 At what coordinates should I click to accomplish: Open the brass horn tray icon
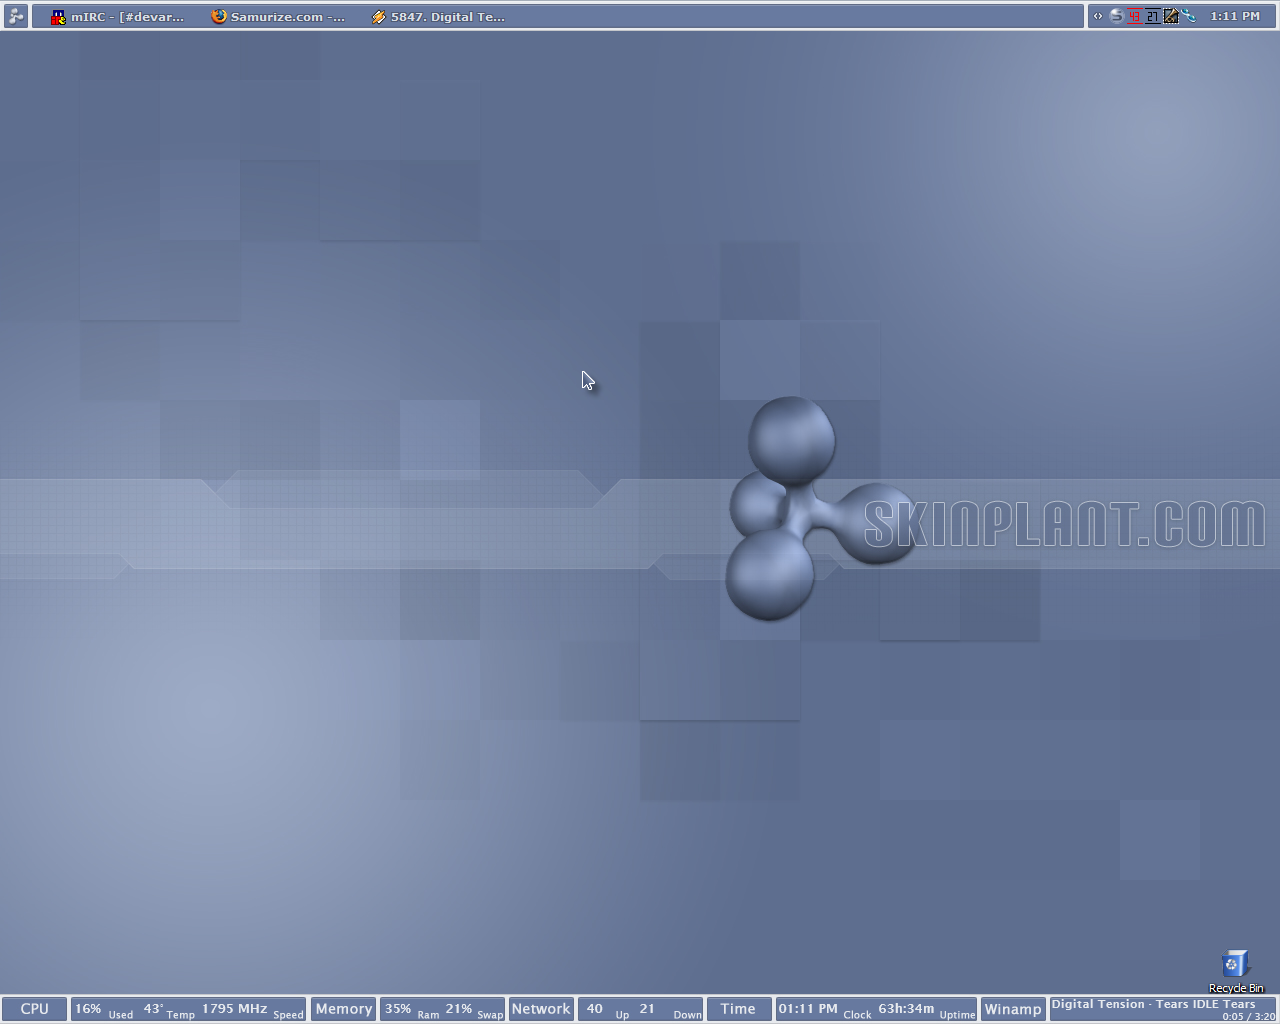[1170, 16]
